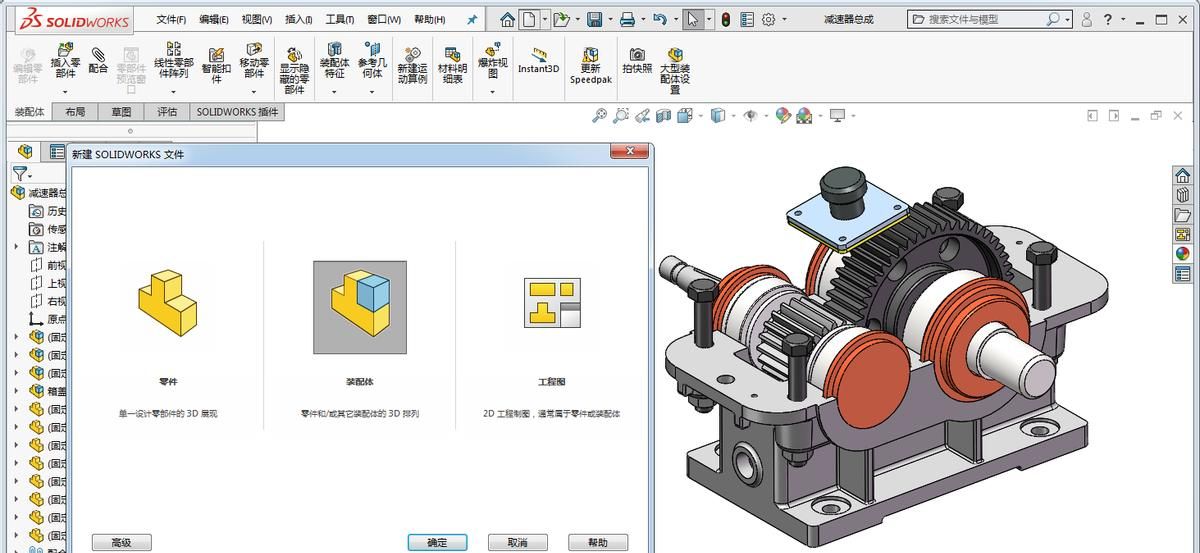Click 参考几何体 (Reference Geometry) tool
Image resolution: width=1200 pixels, height=553 pixels.
pyautogui.click(x=372, y=62)
